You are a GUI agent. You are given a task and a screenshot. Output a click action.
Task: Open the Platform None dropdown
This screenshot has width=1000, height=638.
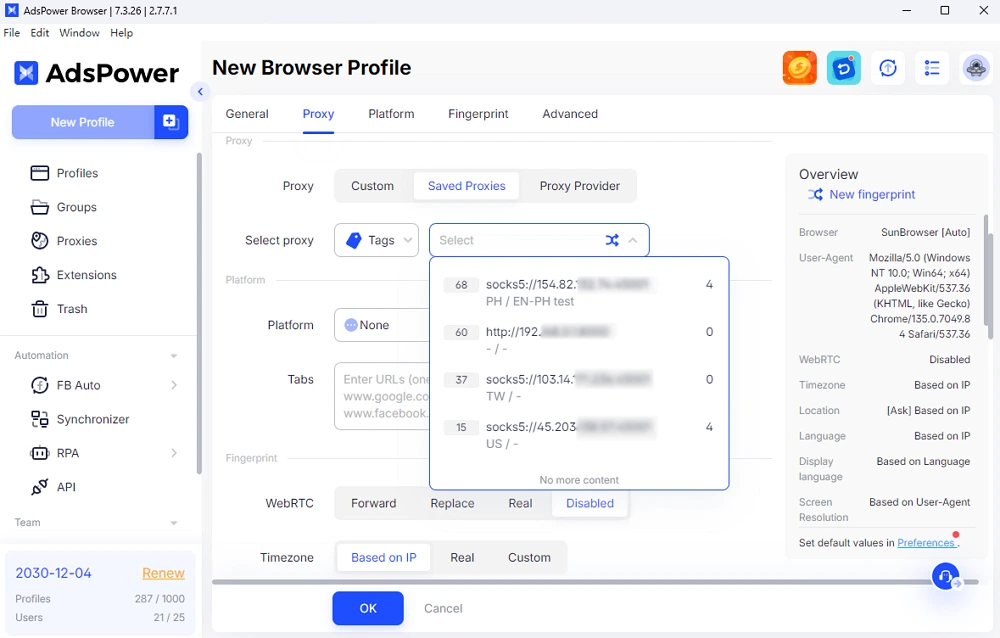pos(383,325)
